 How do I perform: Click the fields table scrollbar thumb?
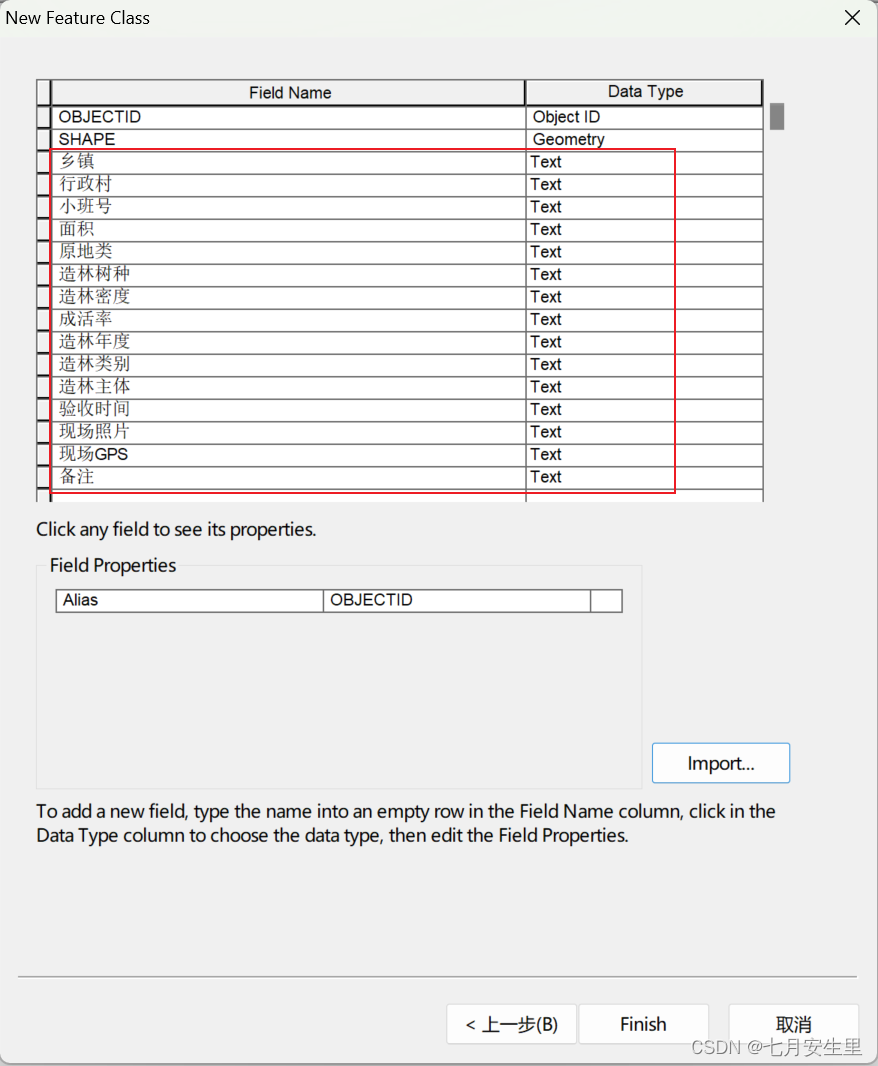(x=777, y=116)
